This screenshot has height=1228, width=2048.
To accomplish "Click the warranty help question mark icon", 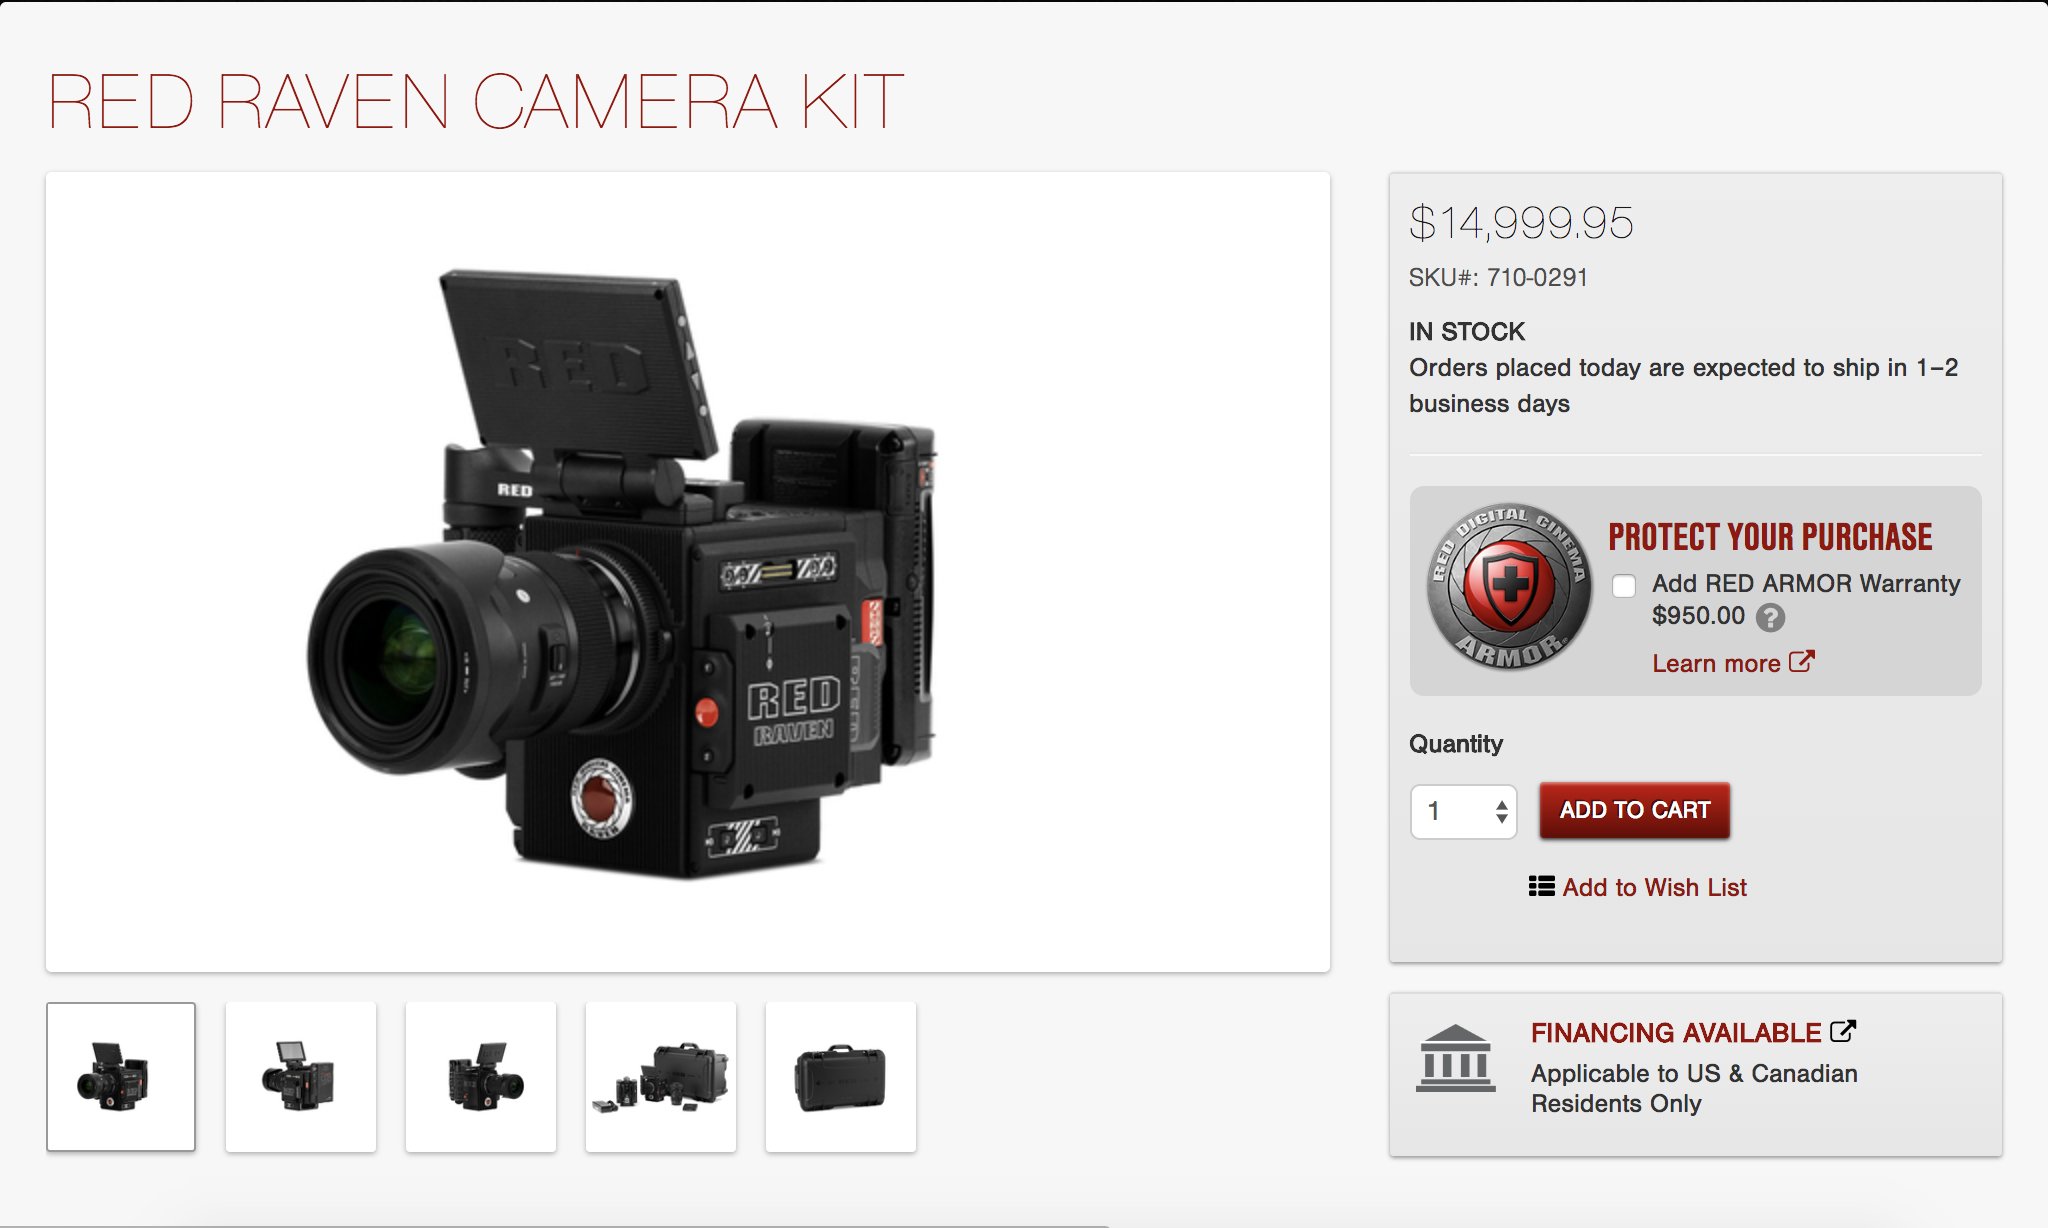I will click(x=1770, y=618).
